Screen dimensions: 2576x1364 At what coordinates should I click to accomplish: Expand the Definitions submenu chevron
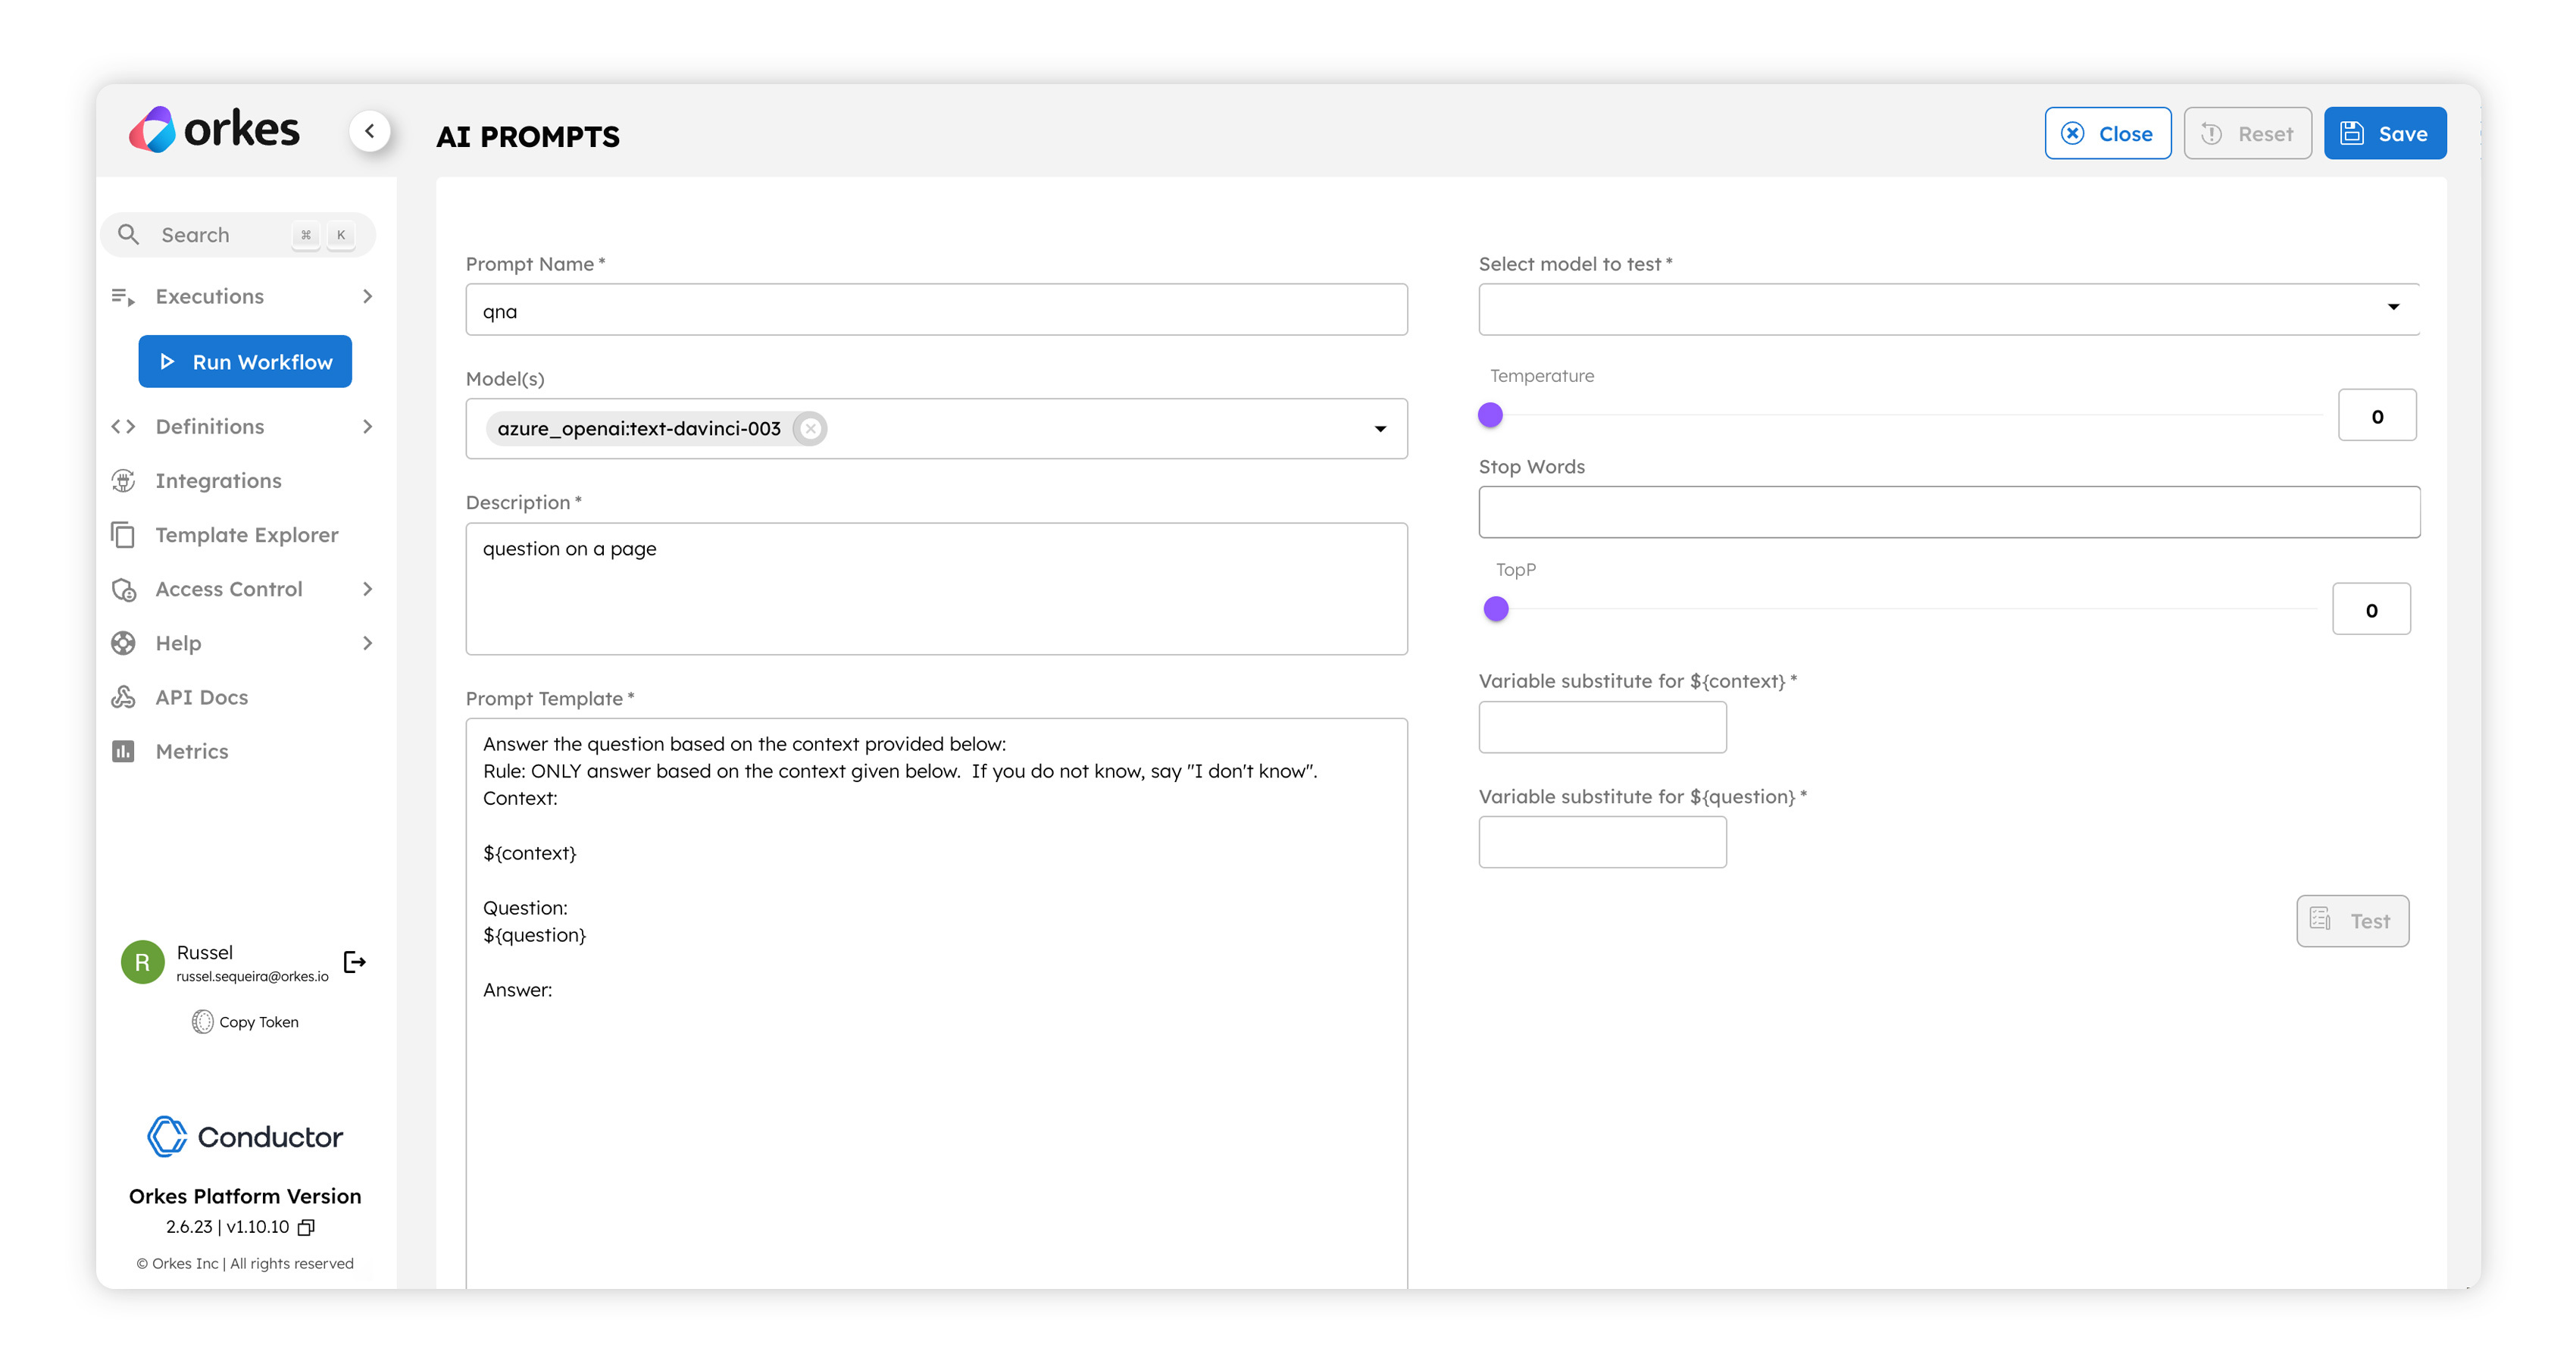pos(368,426)
